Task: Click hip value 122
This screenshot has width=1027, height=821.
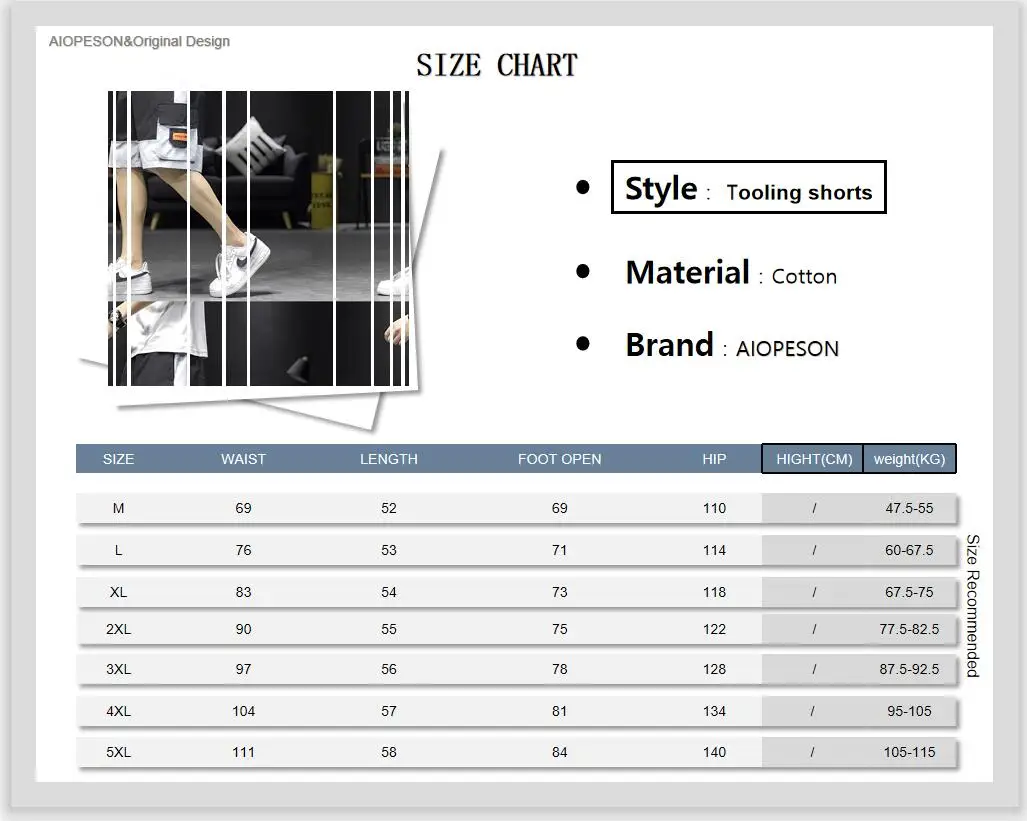Action: pos(715,629)
